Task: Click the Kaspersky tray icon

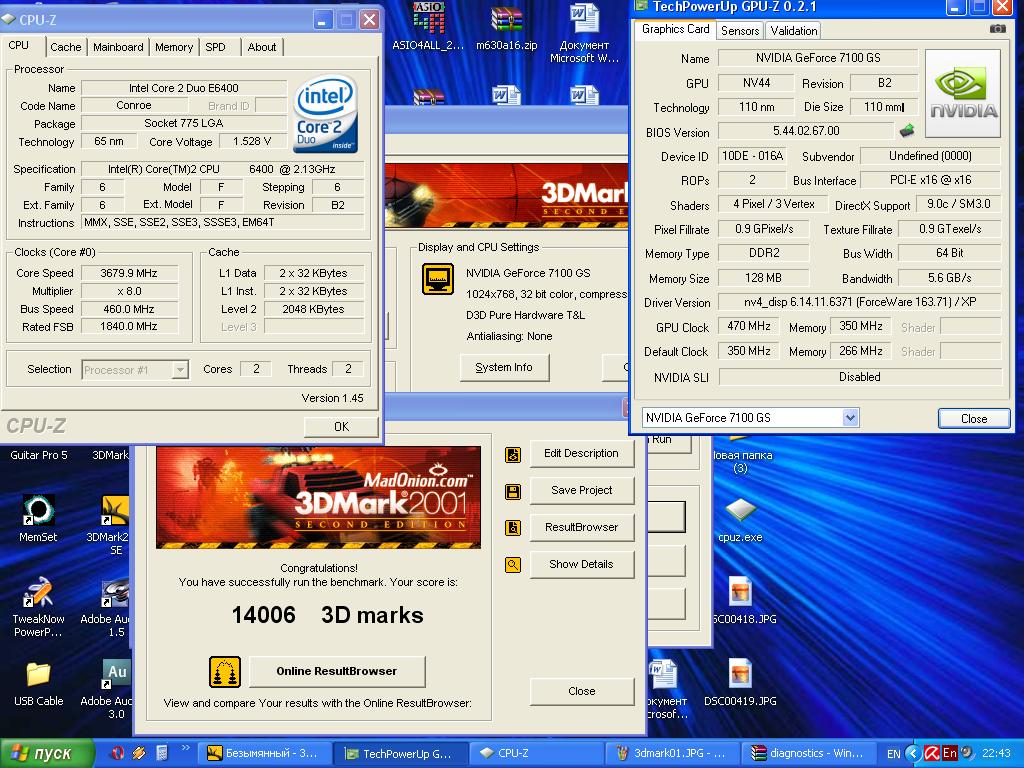Action: pos(932,753)
